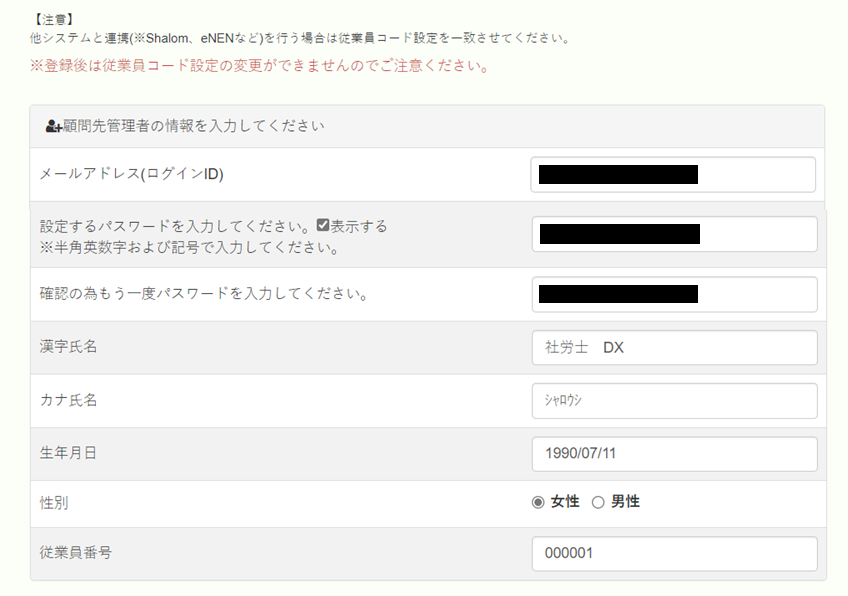This screenshot has width=848, height=596.
Task: Click the red warning text about 従業員コード設定
Action: pyautogui.click(x=260, y=65)
